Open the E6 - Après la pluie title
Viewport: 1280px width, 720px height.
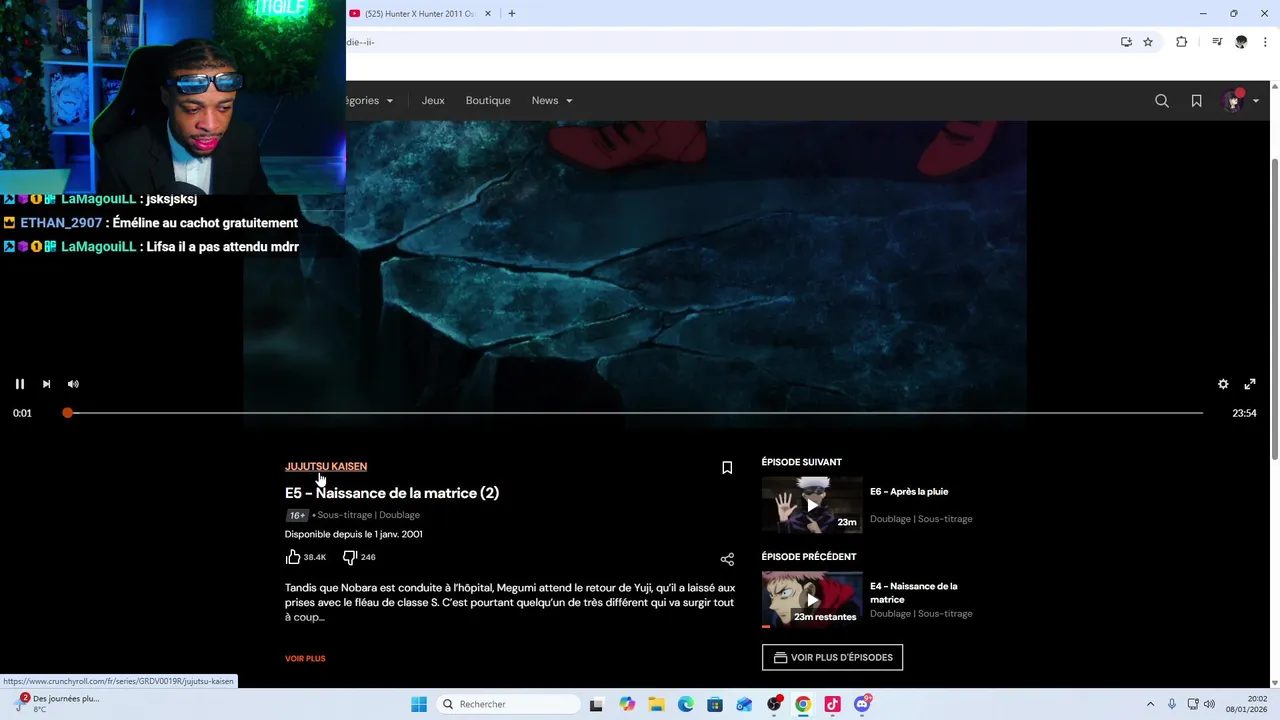(x=909, y=492)
